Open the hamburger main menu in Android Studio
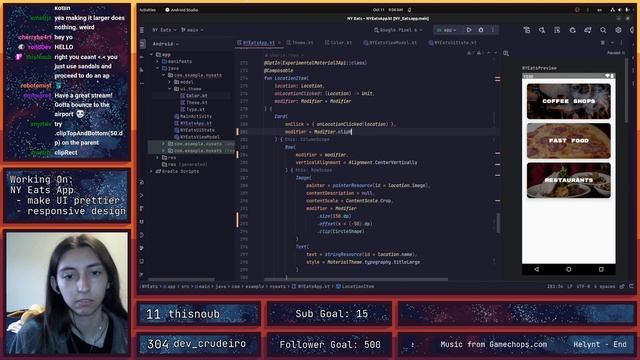 142,30
